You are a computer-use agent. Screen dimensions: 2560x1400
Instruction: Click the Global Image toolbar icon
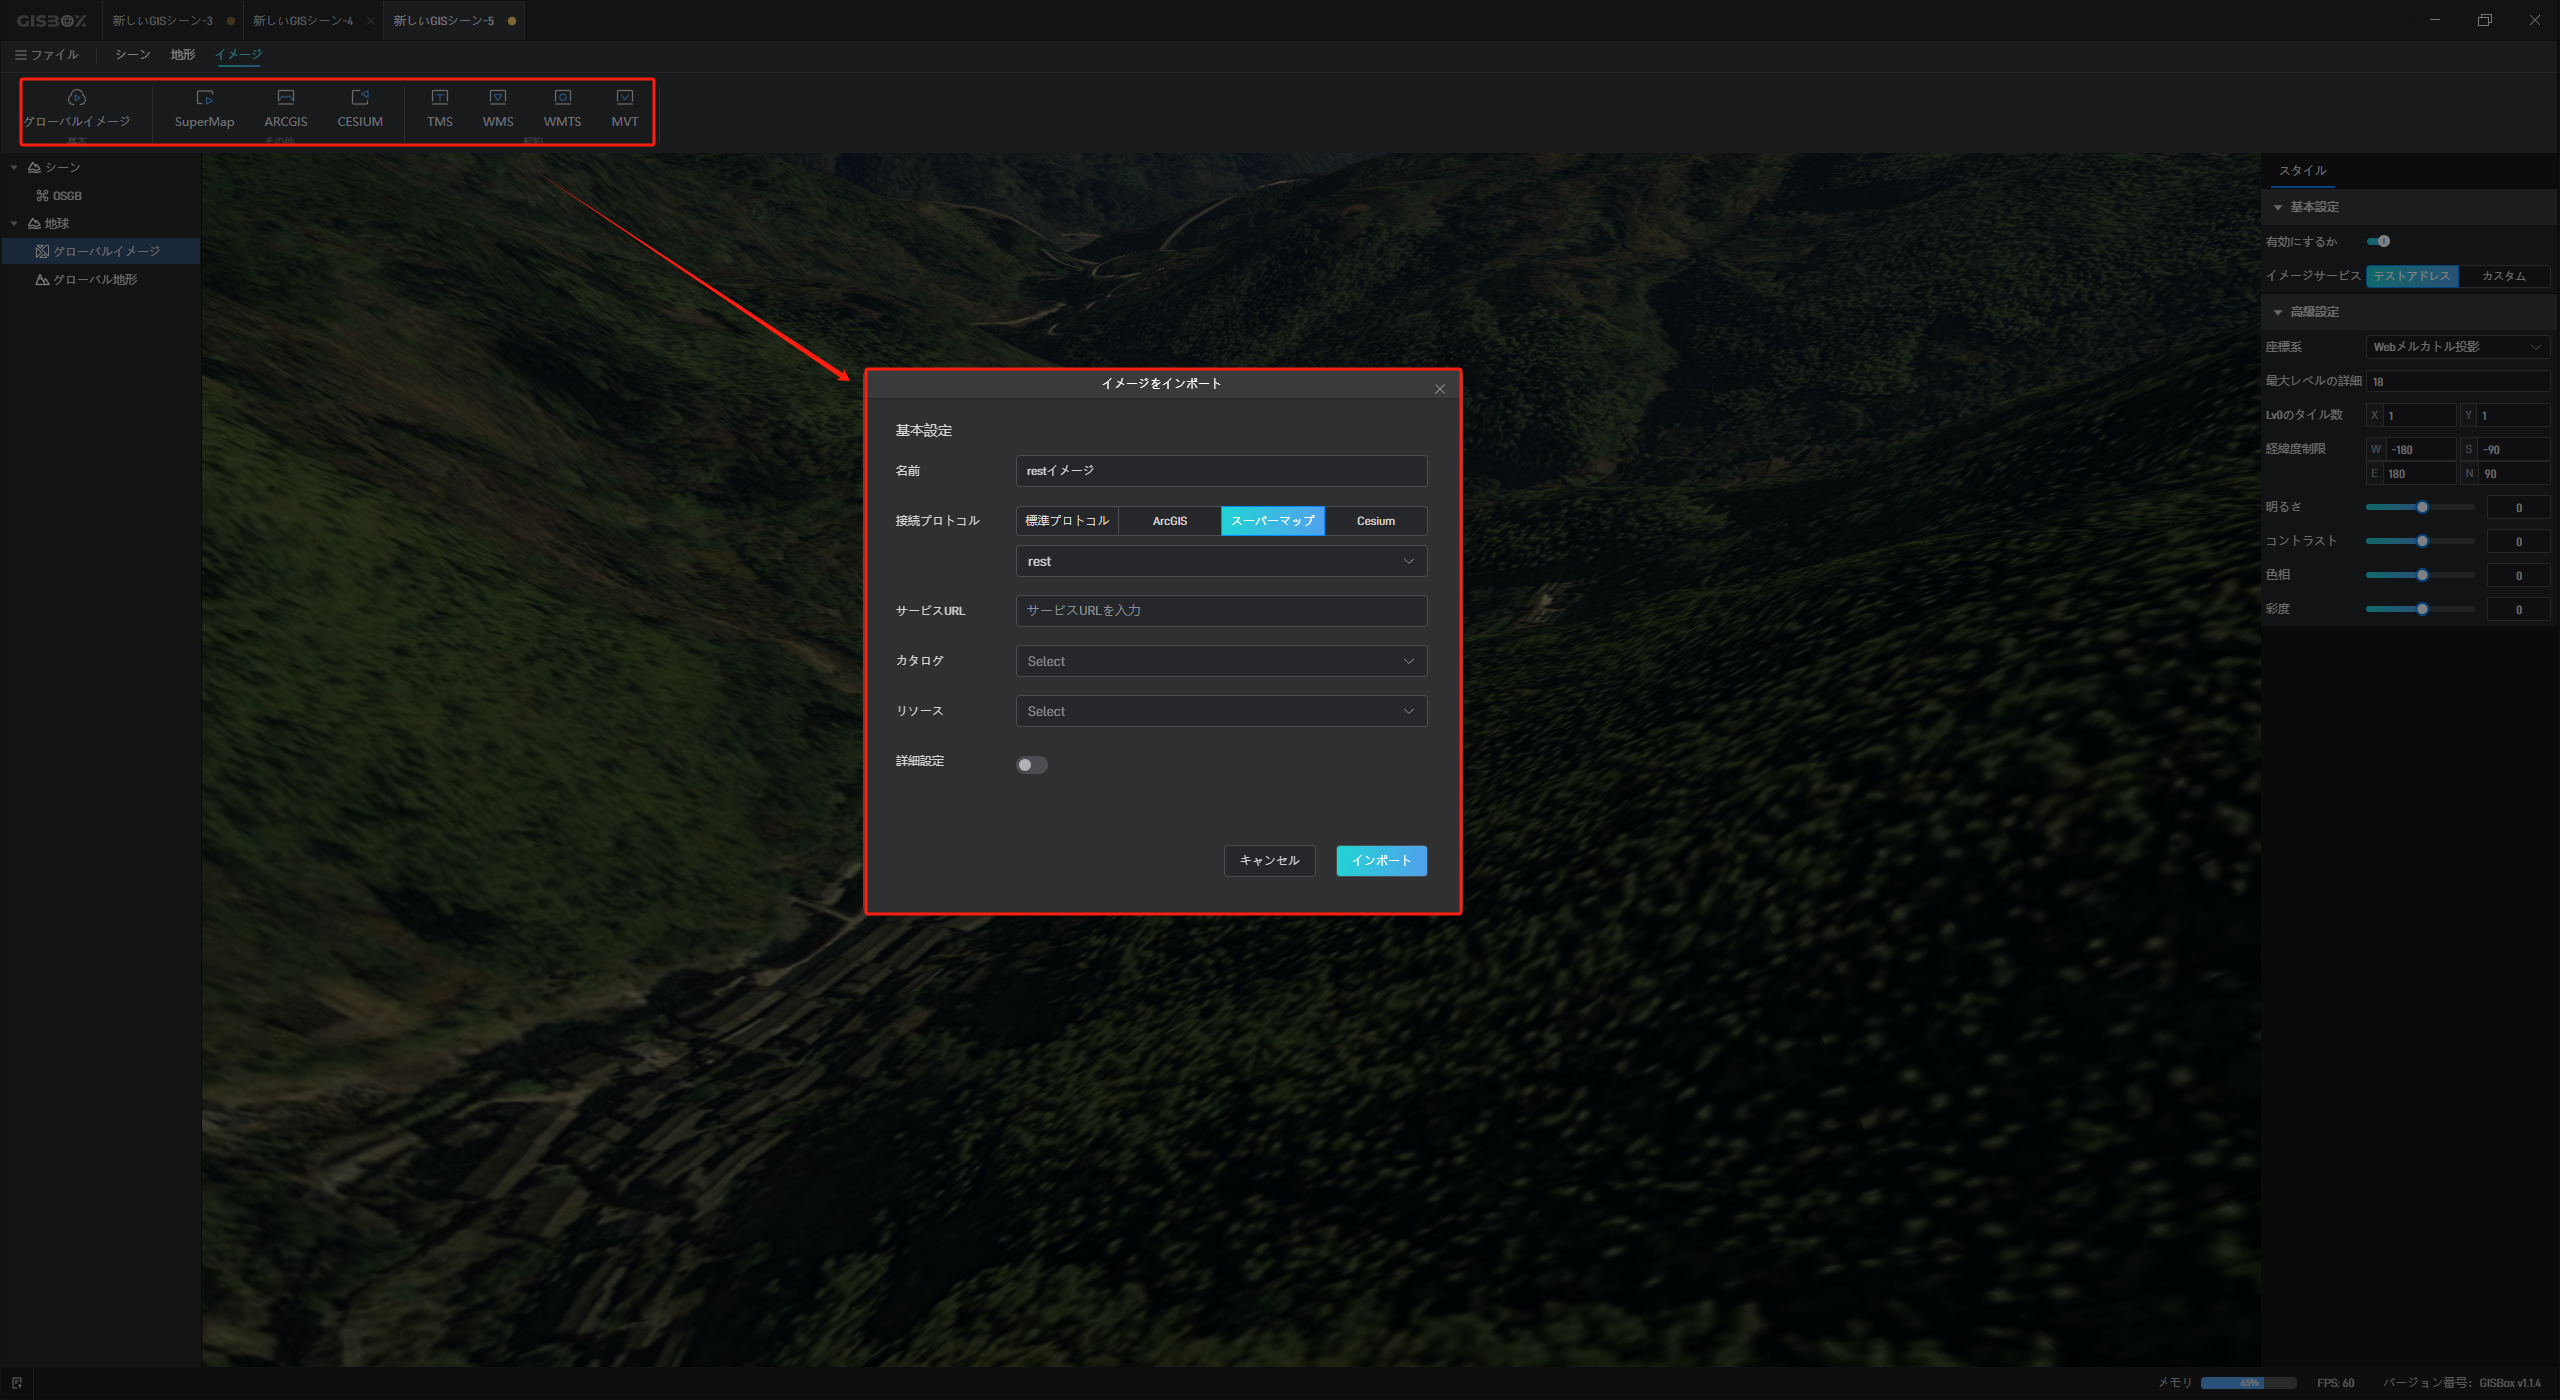pos(77,107)
